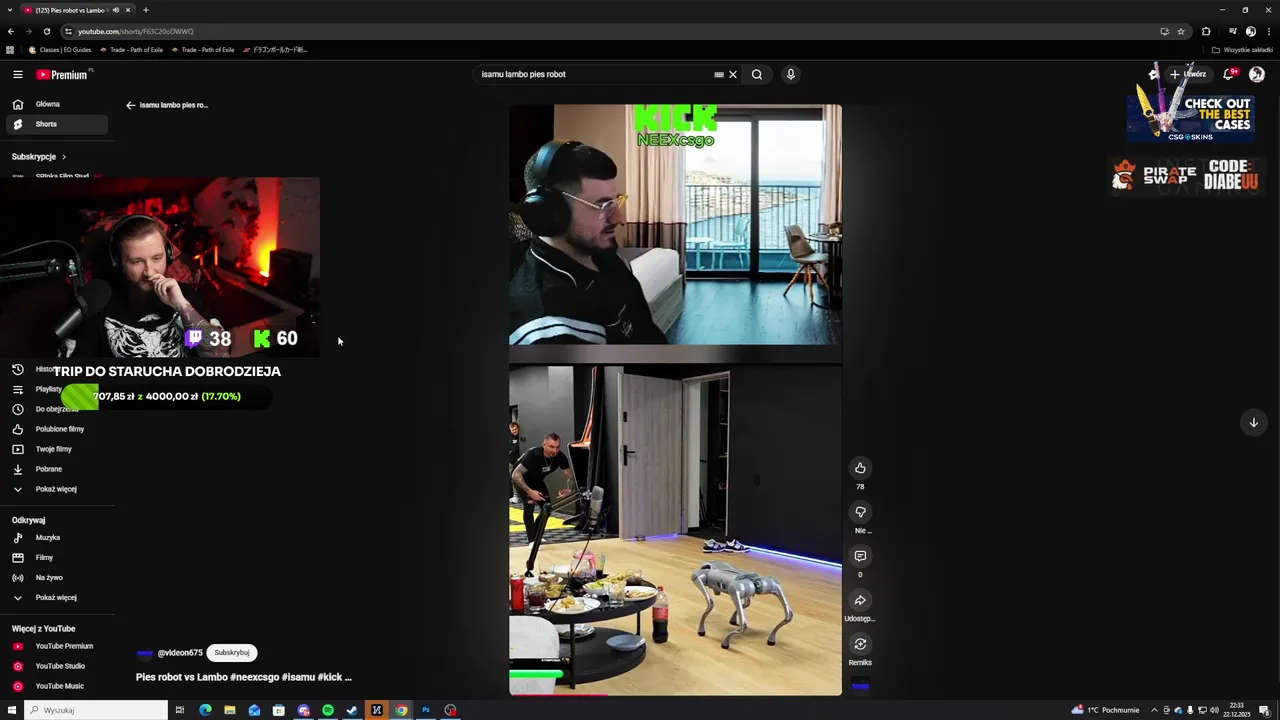Open 'Classes | EO Guides' bookmark
Image resolution: width=1280 pixels, height=720 pixels.
click(x=60, y=49)
